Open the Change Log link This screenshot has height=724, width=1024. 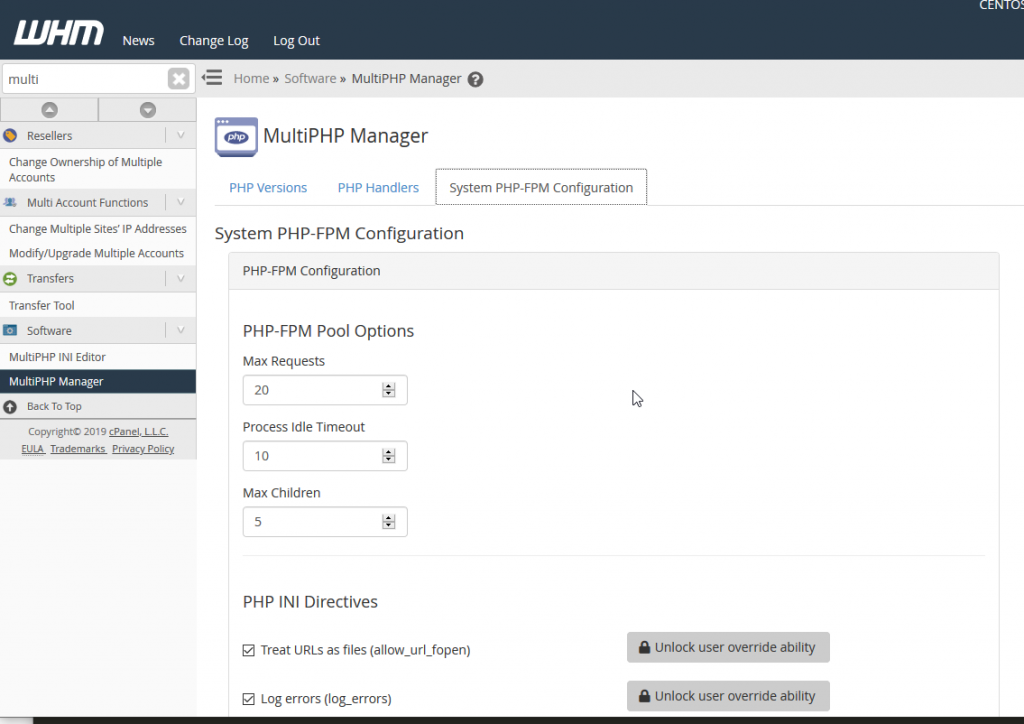[213, 41]
